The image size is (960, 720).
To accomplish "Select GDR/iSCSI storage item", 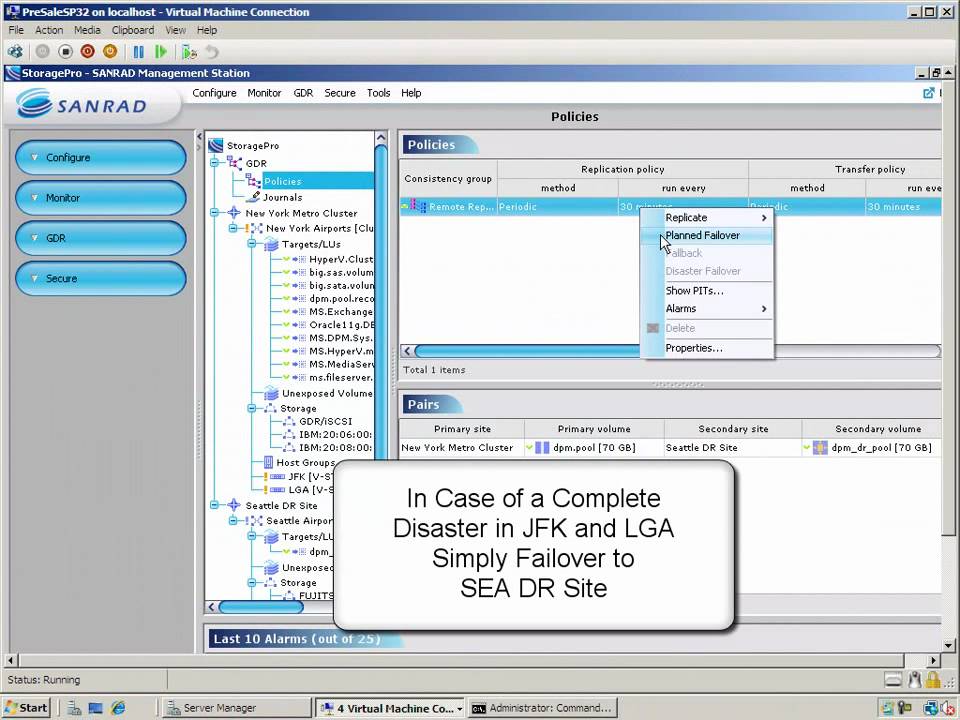I will [325, 421].
